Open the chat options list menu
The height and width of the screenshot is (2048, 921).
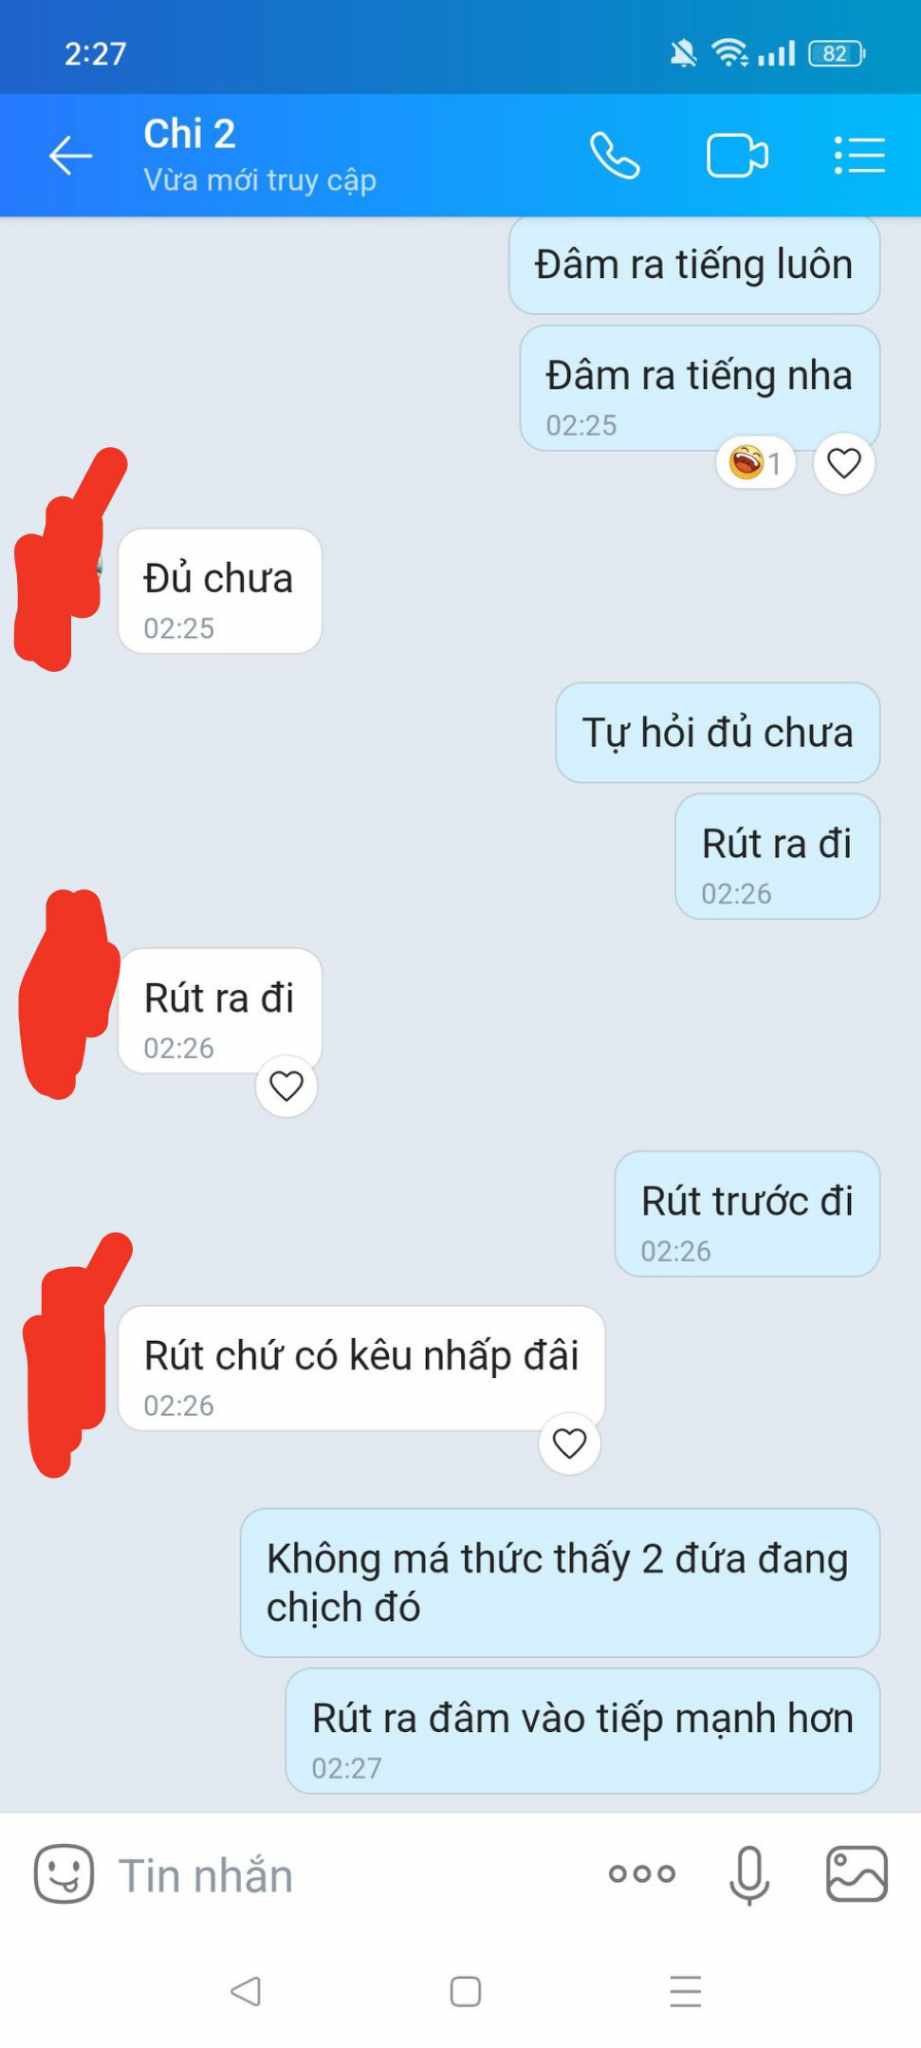coord(859,156)
